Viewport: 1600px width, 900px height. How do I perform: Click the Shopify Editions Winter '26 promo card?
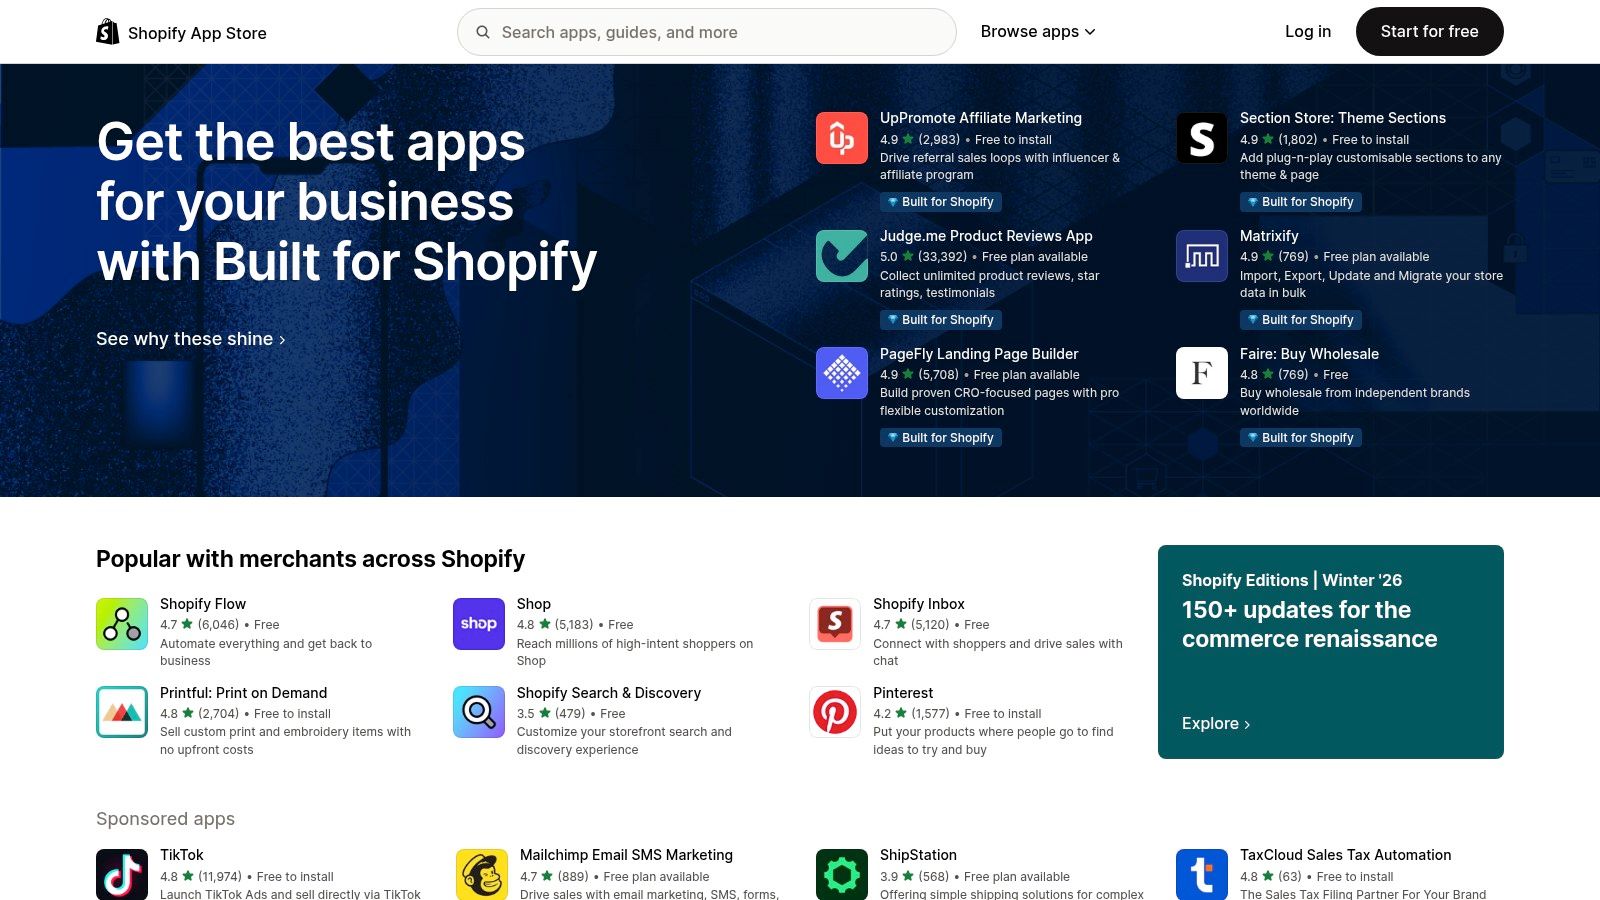[x=1330, y=650]
